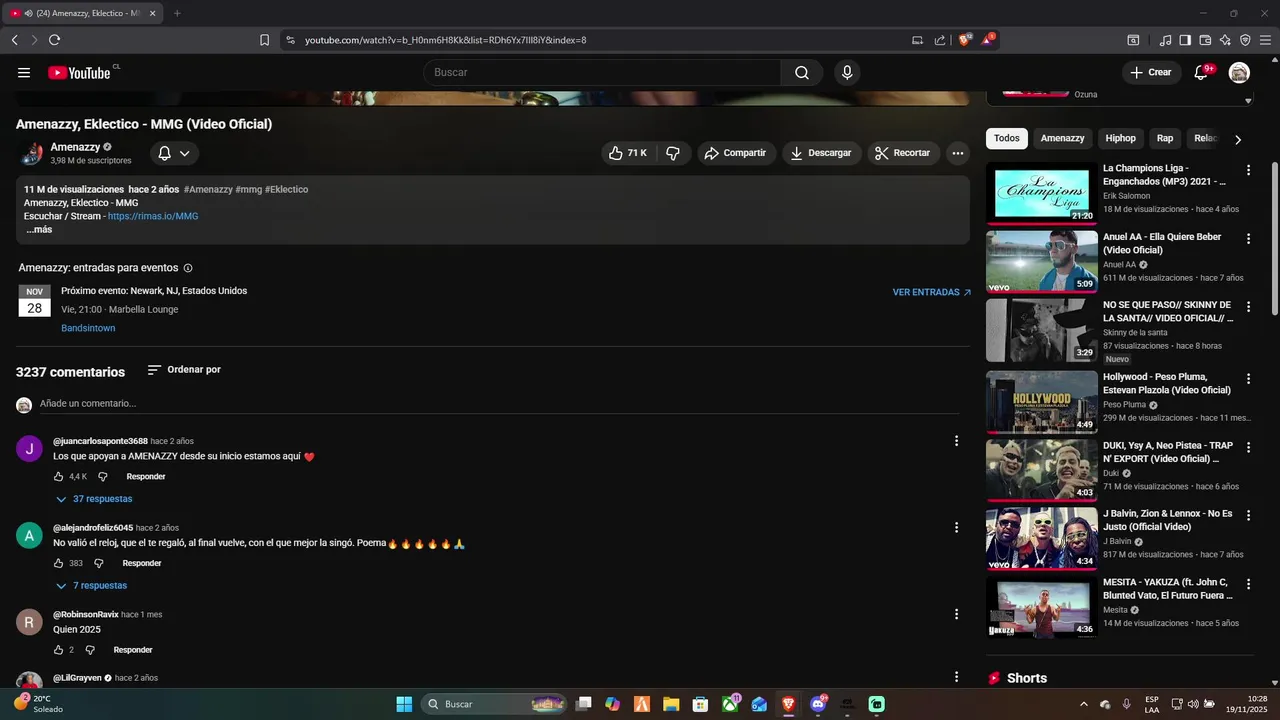Screen dimensions: 1280x720
Task: Open the video's more actions menu
Action: click(958, 153)
